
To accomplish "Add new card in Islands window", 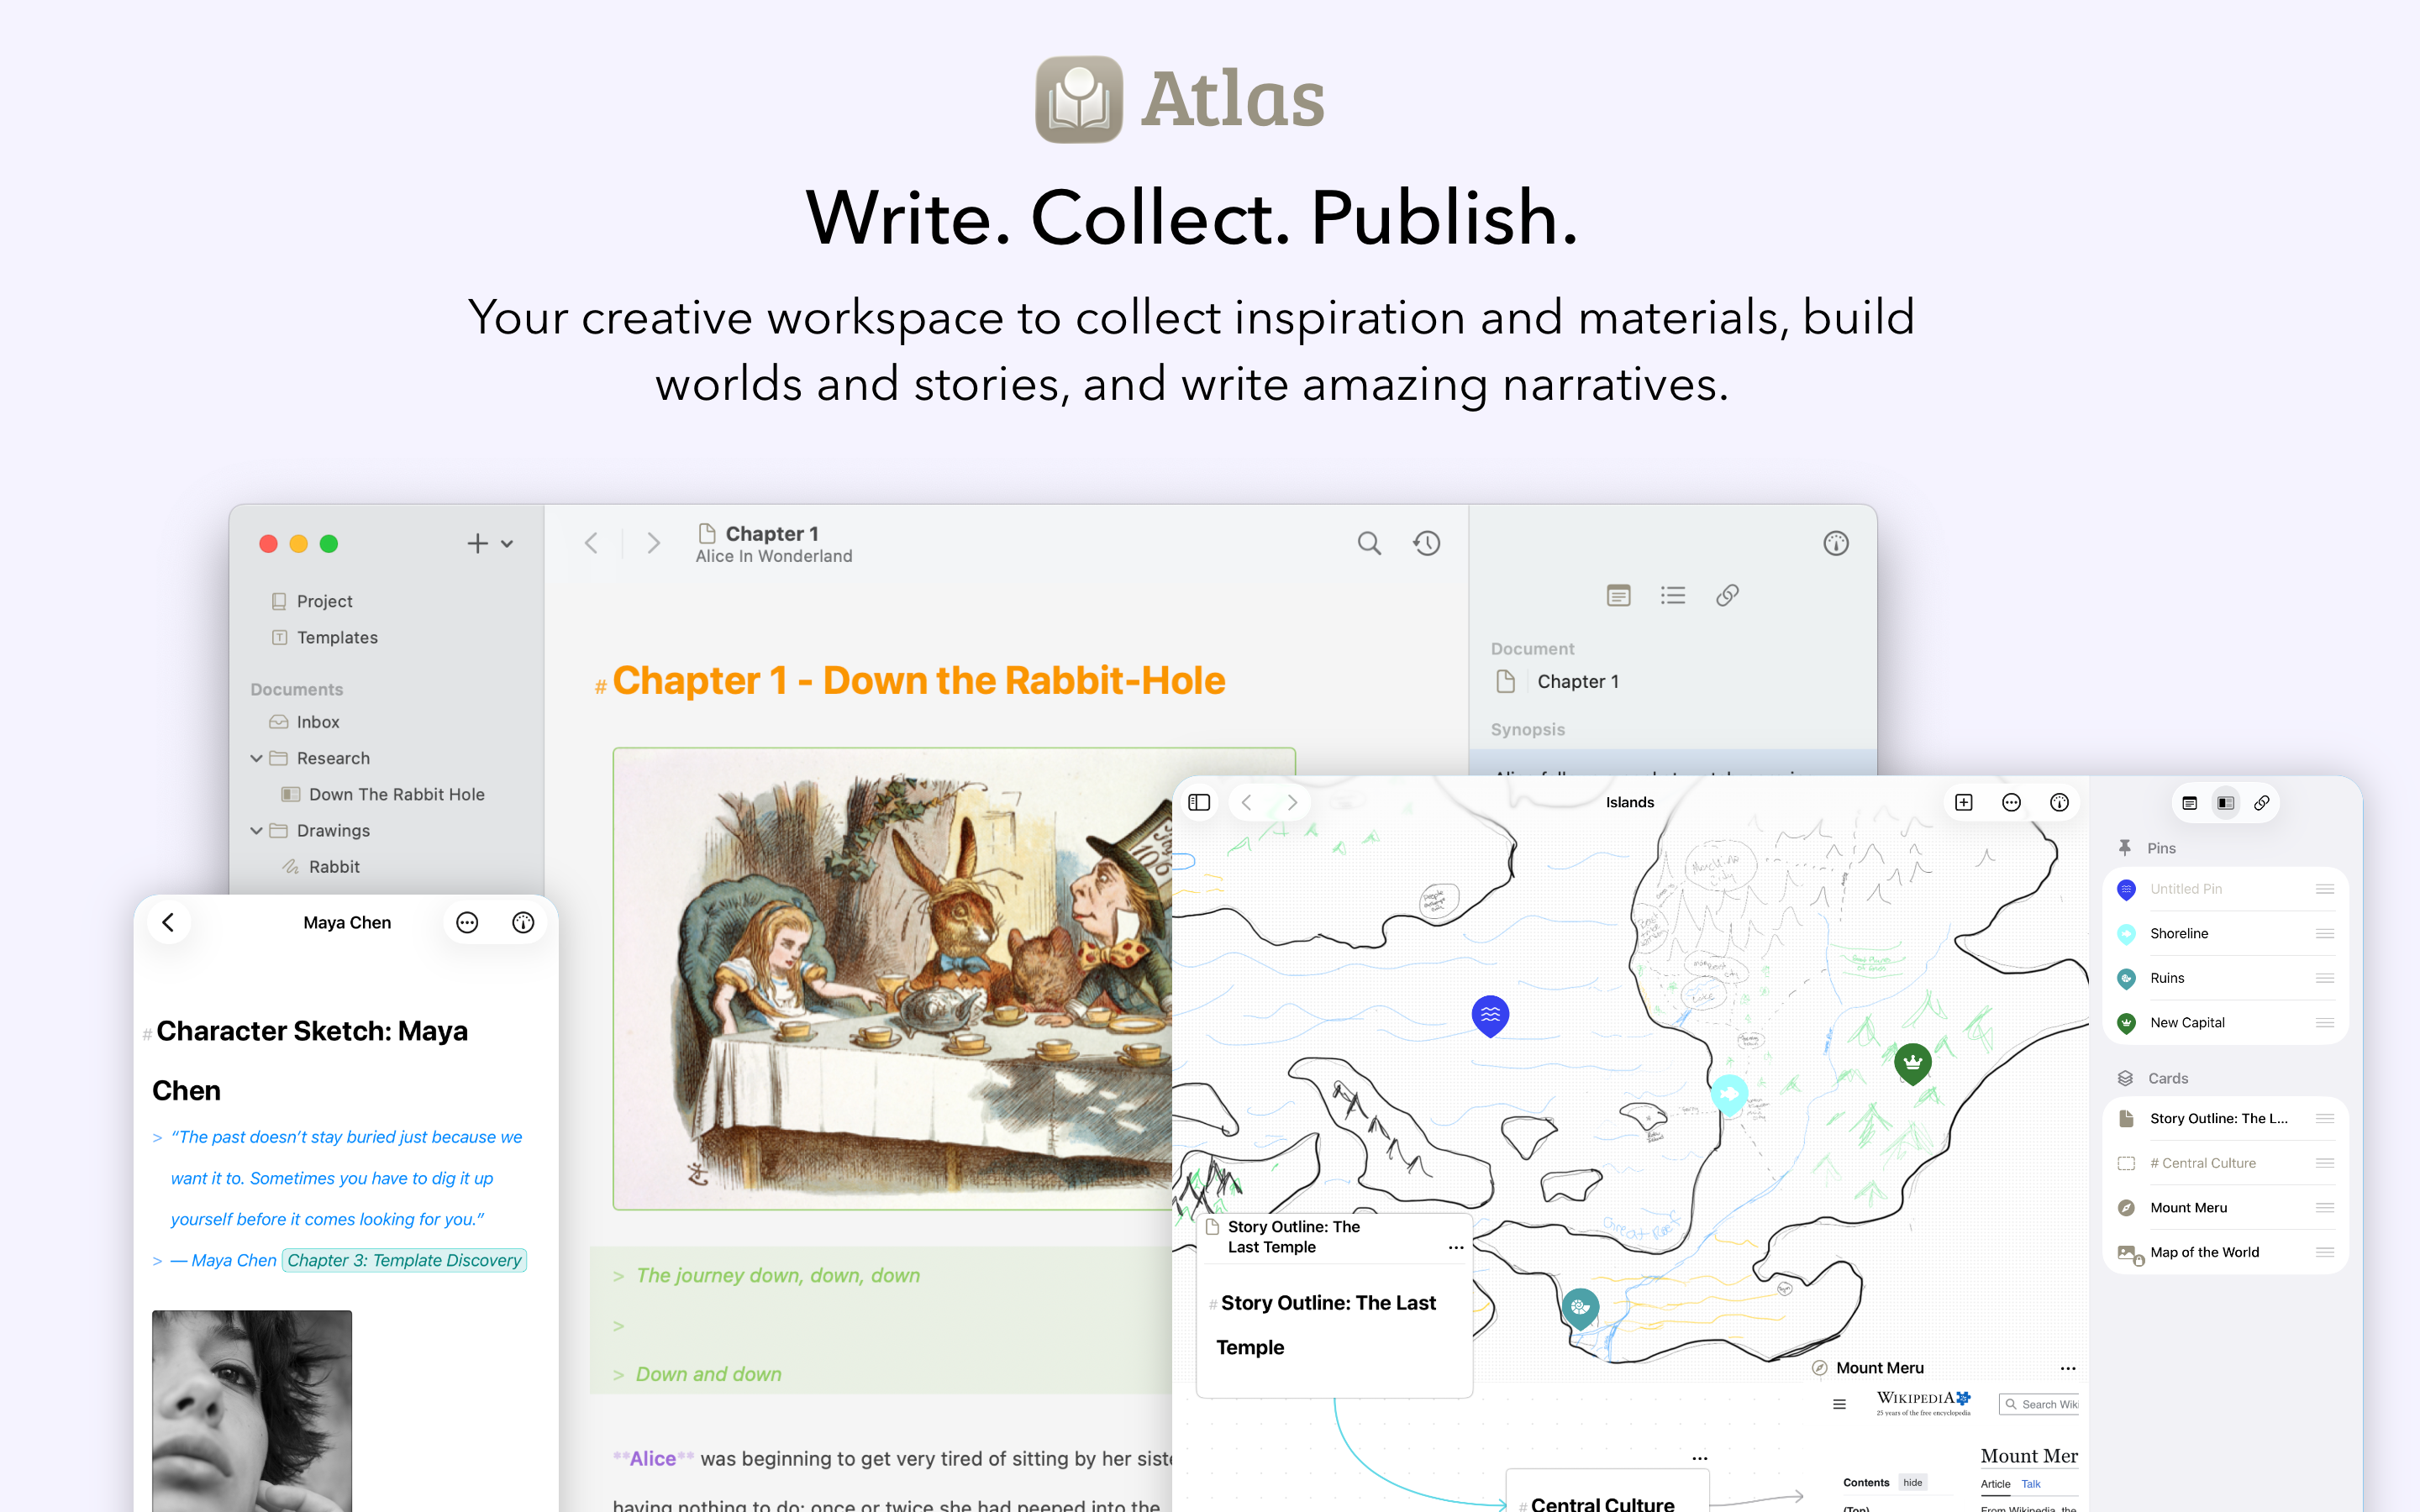I will pyautogui.click(x=1964, y=802).
